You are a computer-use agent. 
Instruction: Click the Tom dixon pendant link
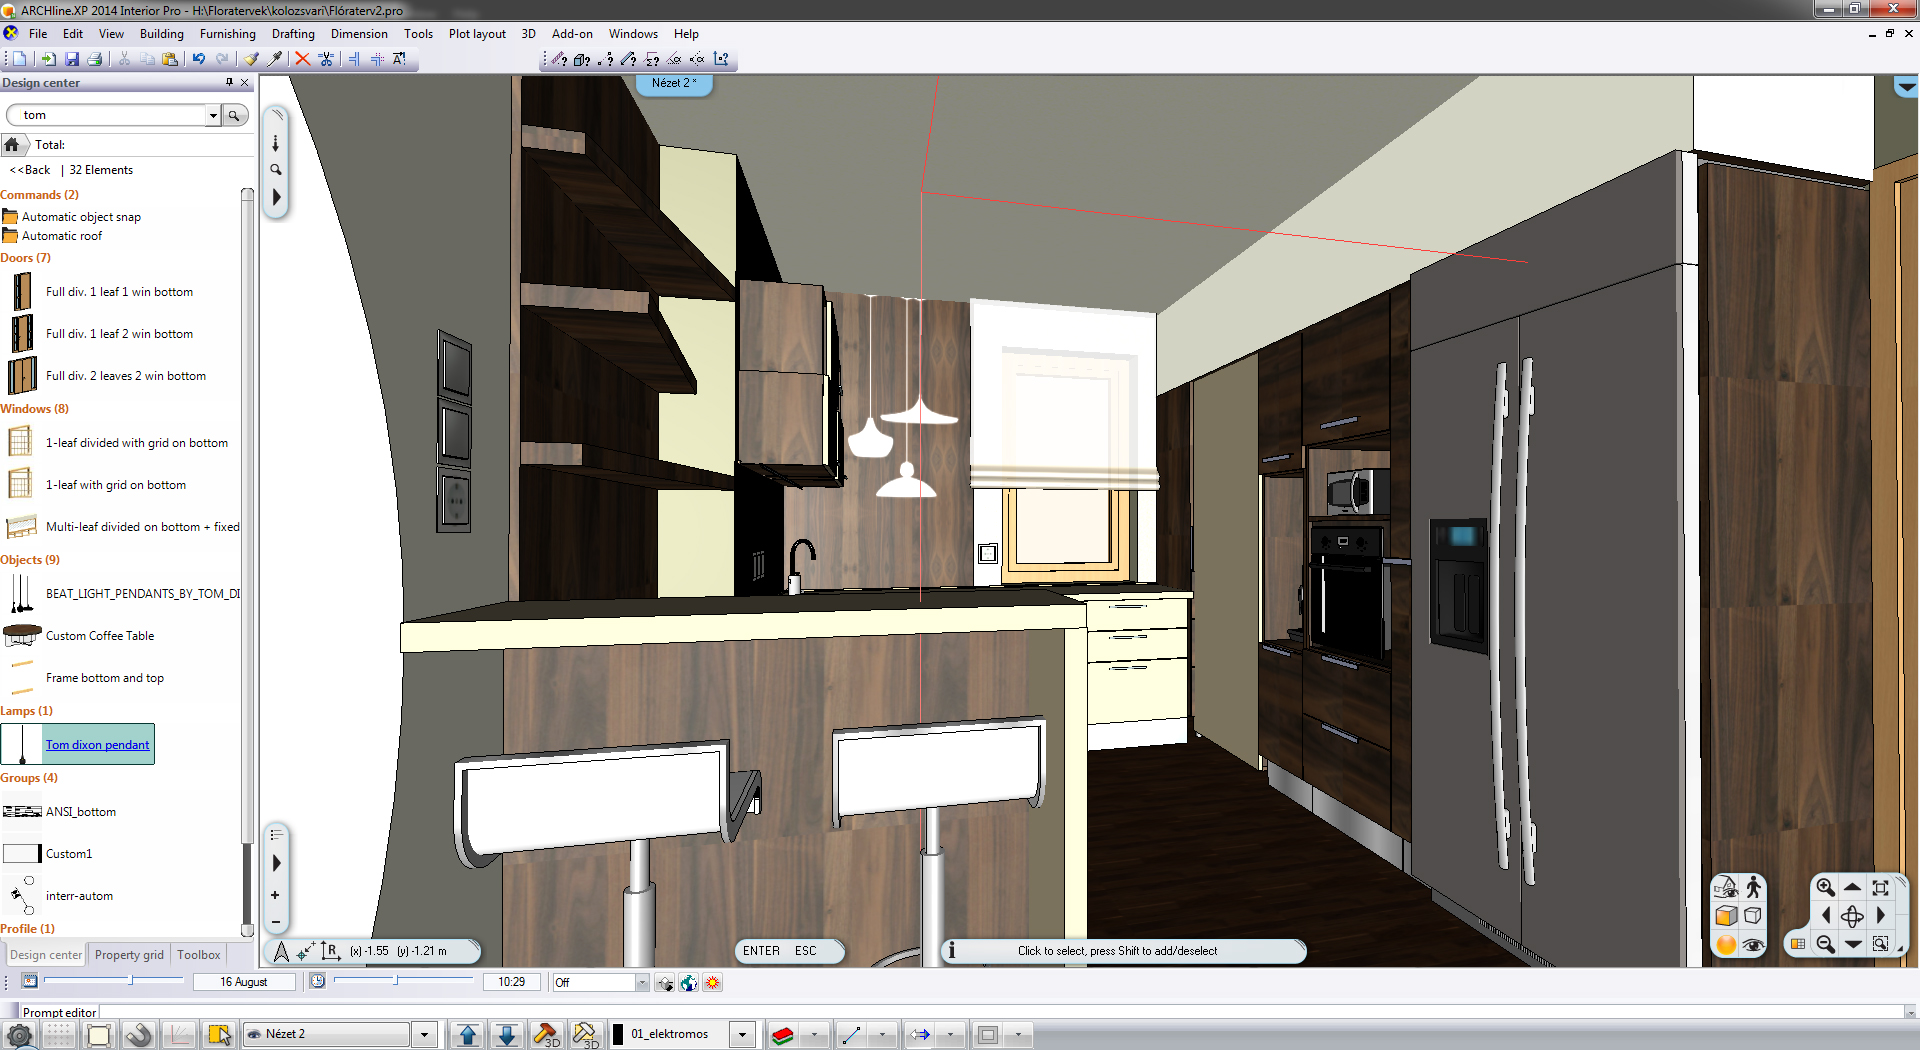pos(97,745)
